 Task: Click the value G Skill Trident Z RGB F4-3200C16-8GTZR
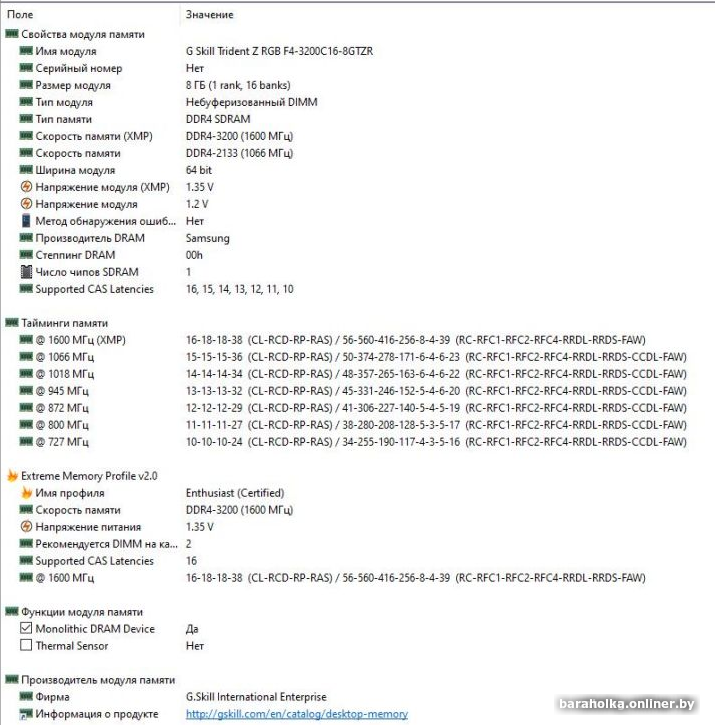279,51
